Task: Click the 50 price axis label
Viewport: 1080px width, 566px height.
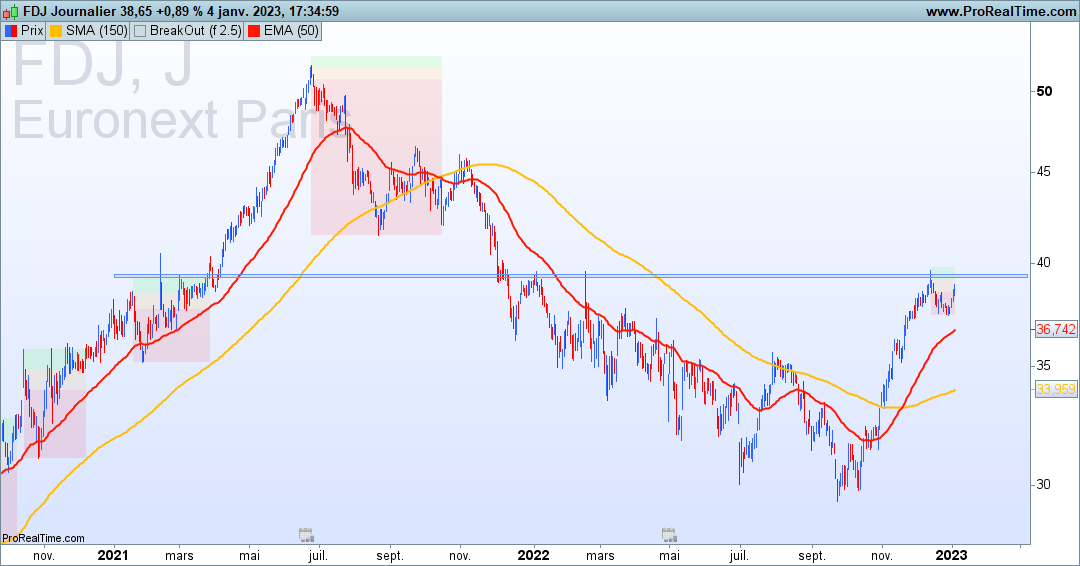Action: coord(1044,91)
